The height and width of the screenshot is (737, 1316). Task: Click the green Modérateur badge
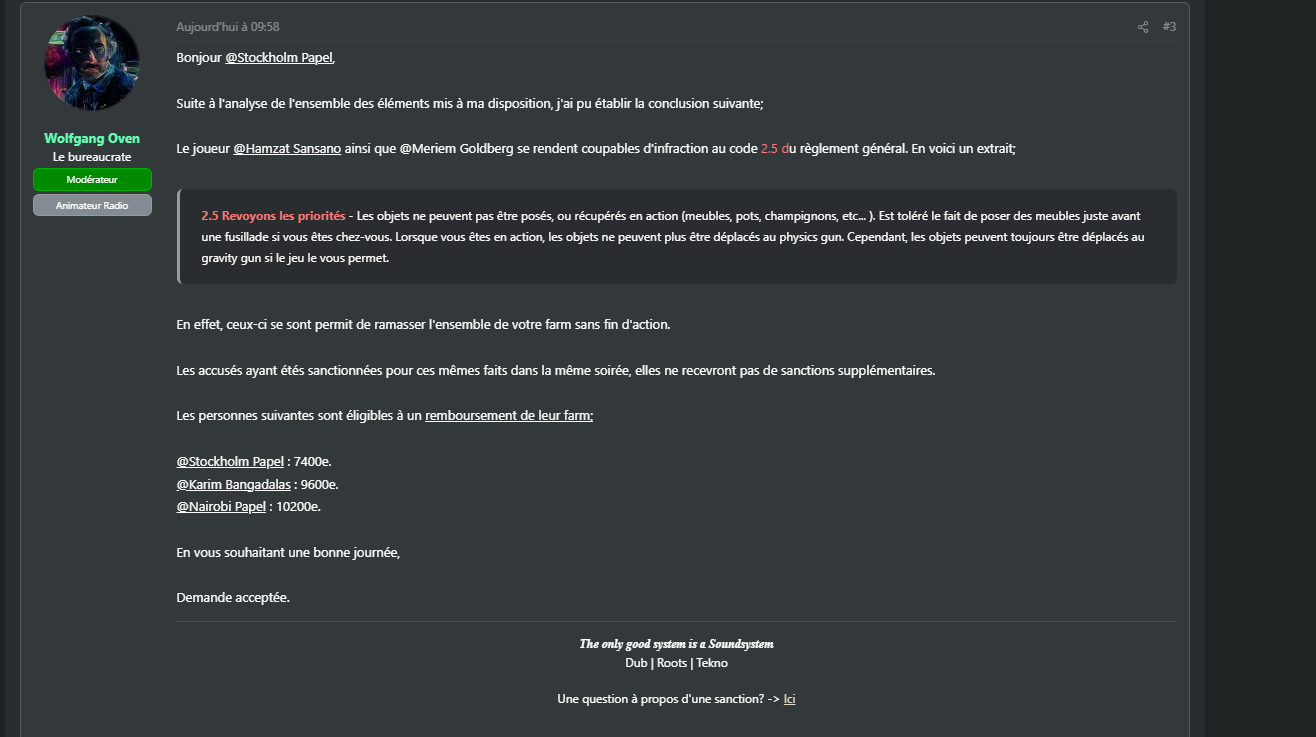(x=92, y=179)
